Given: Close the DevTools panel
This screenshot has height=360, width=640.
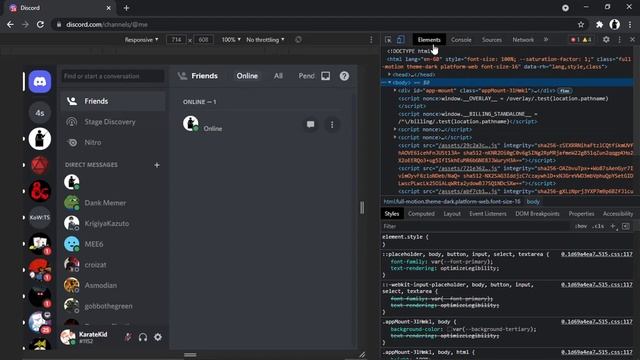Looking at the screenshot, I should pos(632,40).
